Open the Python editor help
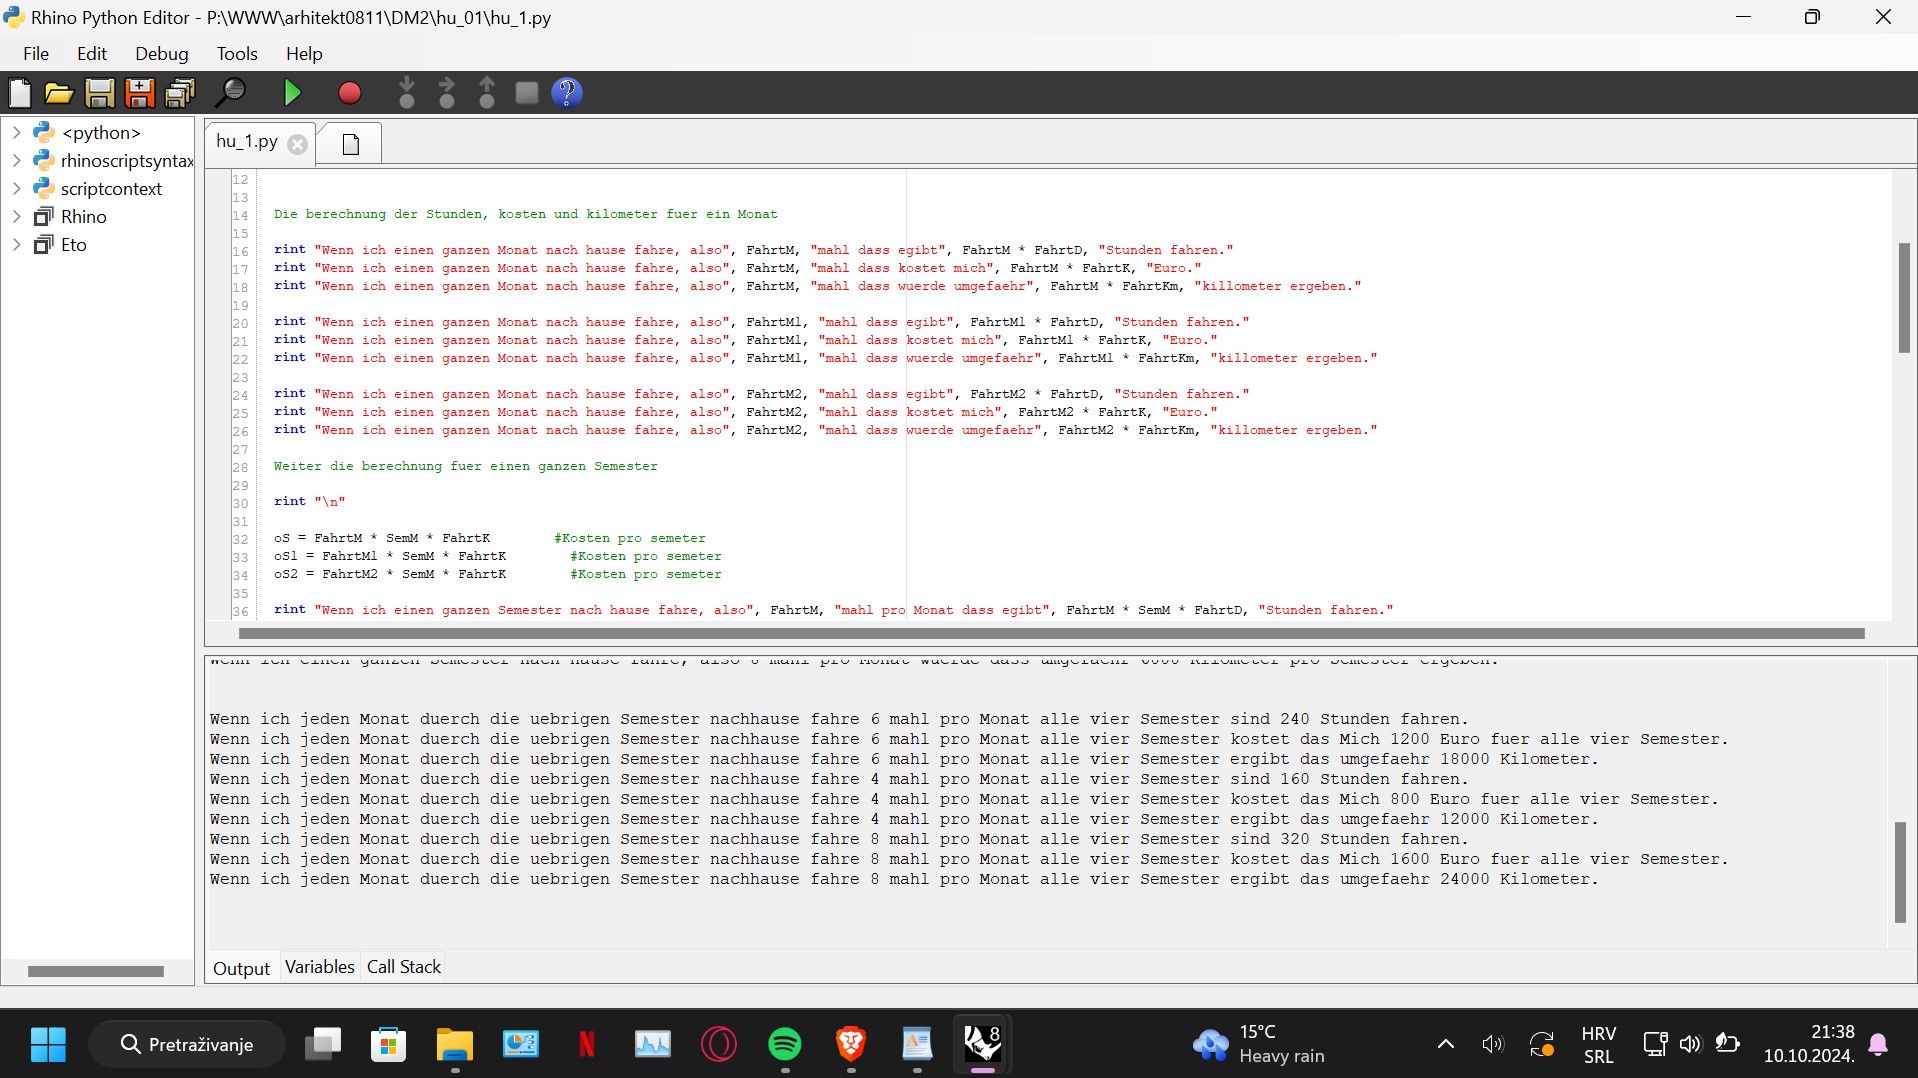The width and height of the screenshot is (1918, 1078). pos(567,92)
